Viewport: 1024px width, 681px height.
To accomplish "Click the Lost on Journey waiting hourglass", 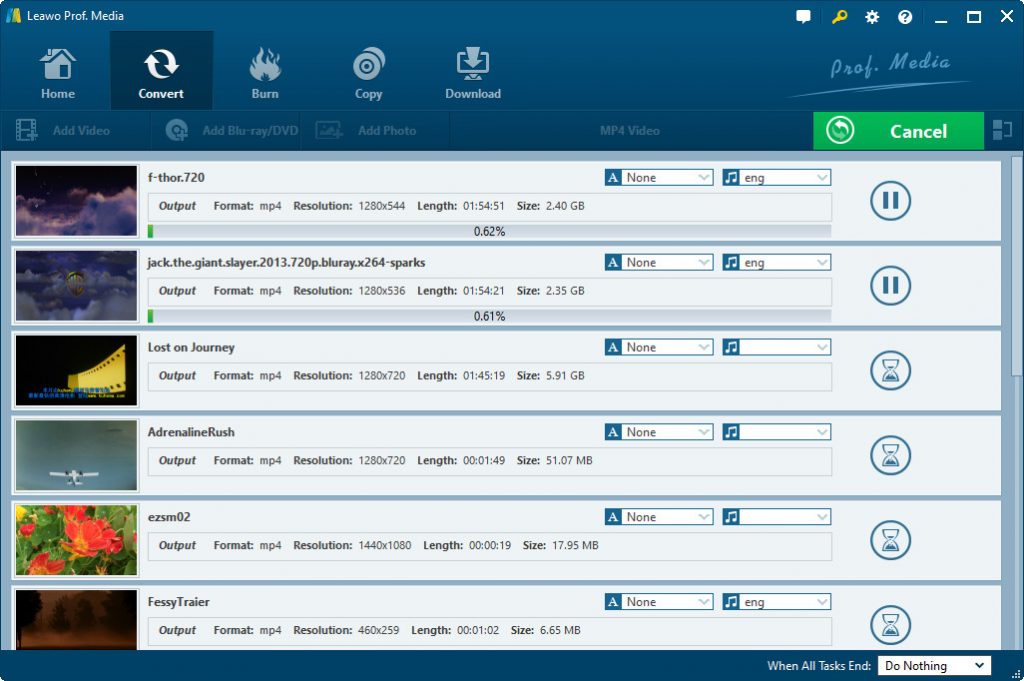I will pyautogui.click(x=890, y=370).
